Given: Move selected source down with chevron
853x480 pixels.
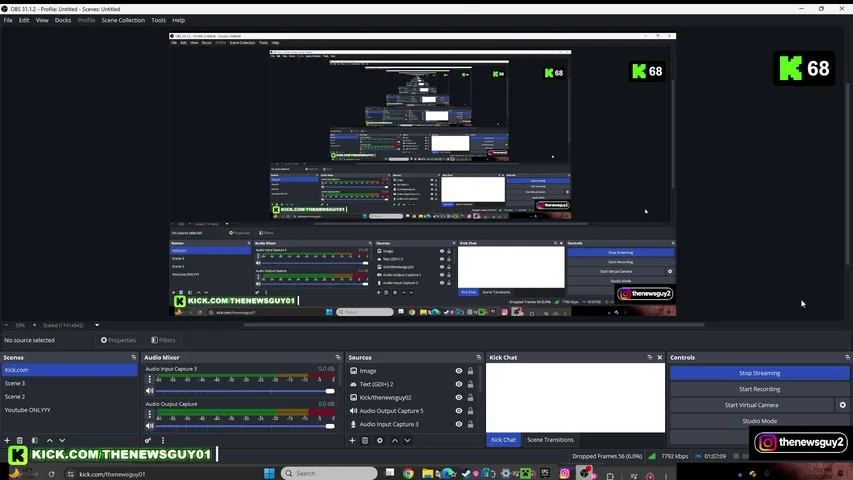Looking at the screenshot, I should 407,440.
